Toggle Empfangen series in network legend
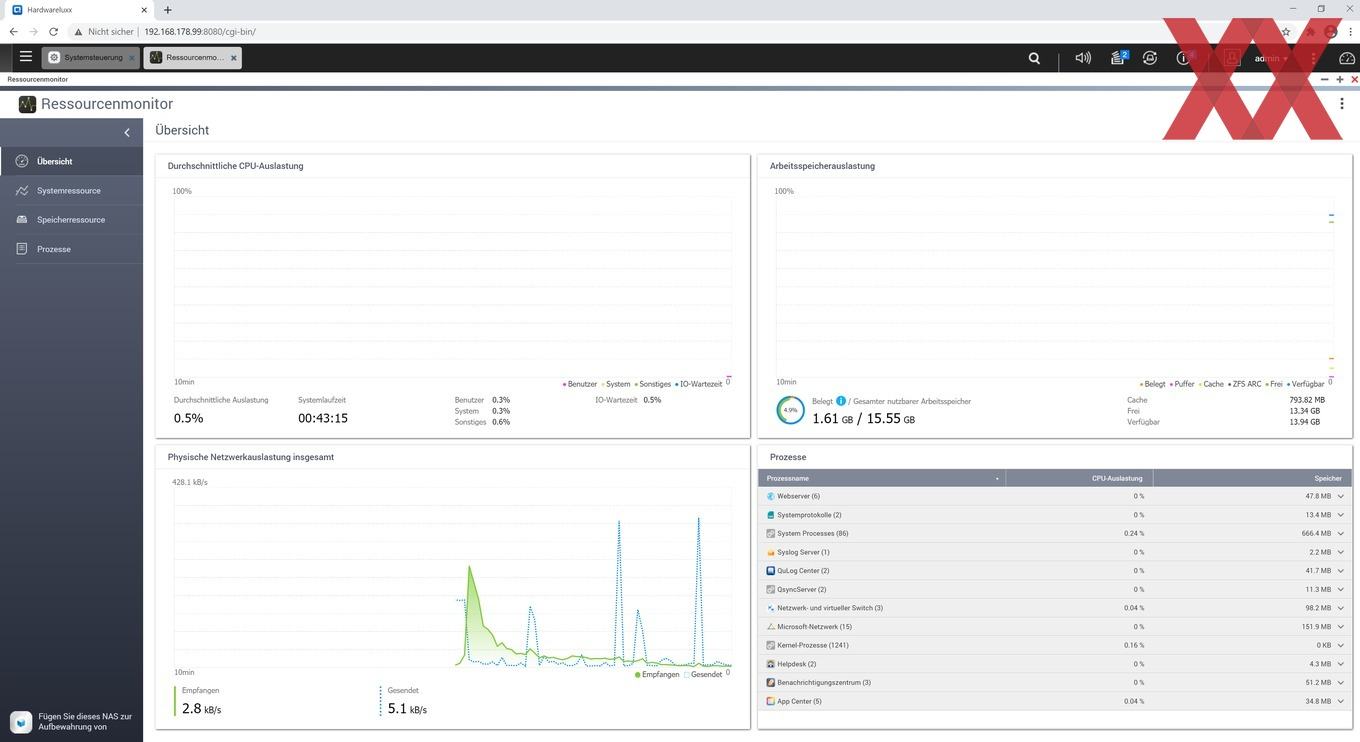 point(657,674)
